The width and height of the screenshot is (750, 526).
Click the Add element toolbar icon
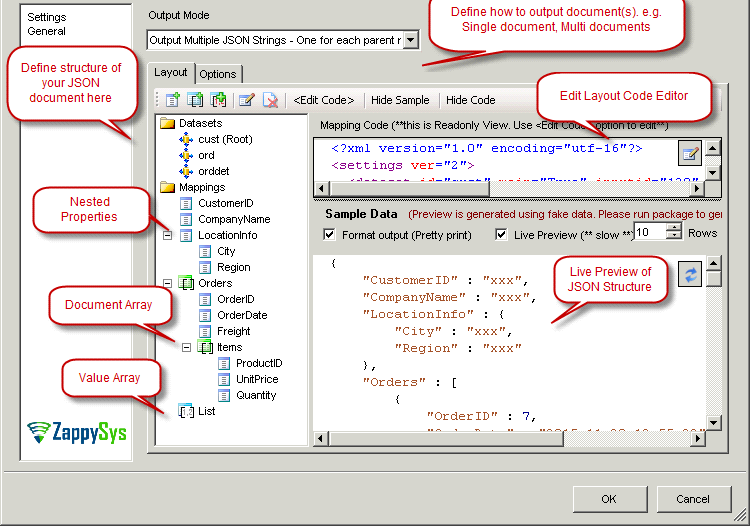172,100
